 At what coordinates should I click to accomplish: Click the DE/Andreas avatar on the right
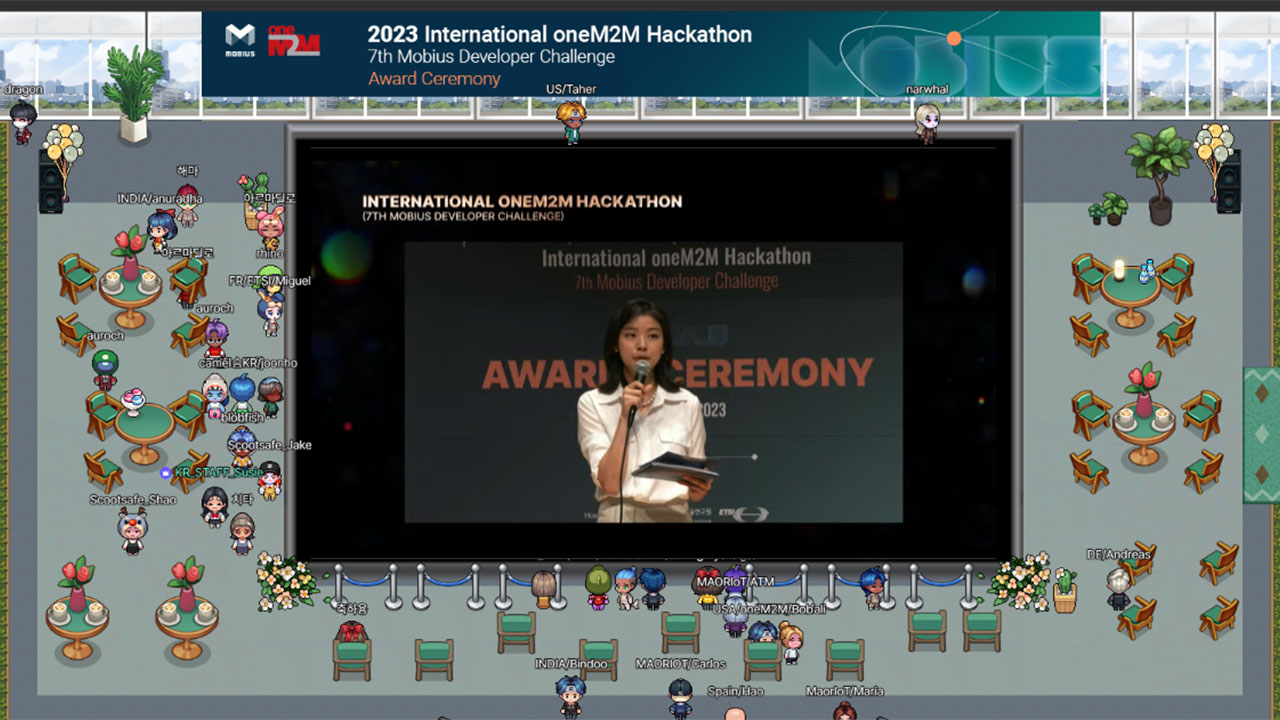coord(1119,588)
